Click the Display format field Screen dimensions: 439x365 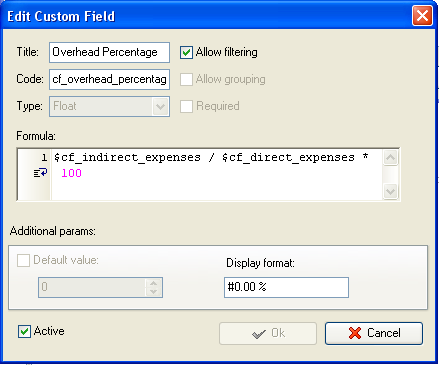pos(286,287)
